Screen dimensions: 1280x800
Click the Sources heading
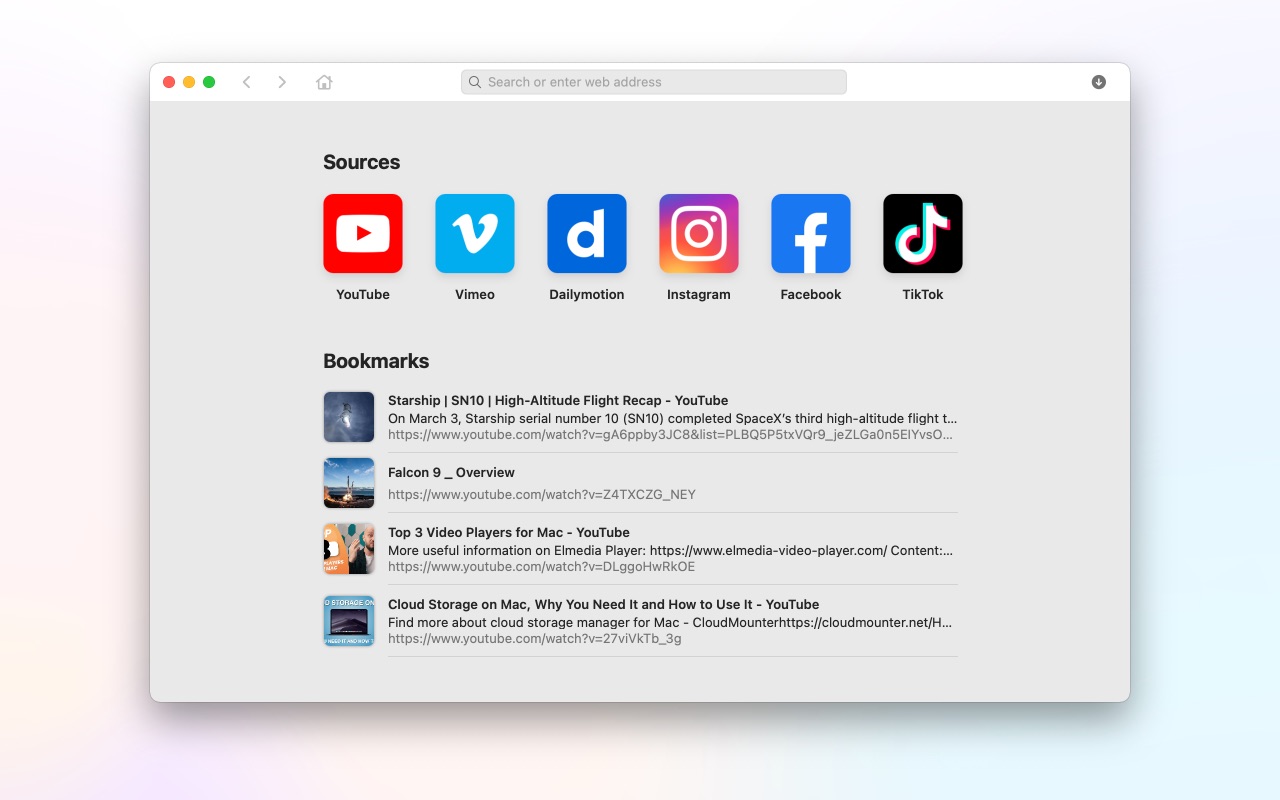pos(361,162)
